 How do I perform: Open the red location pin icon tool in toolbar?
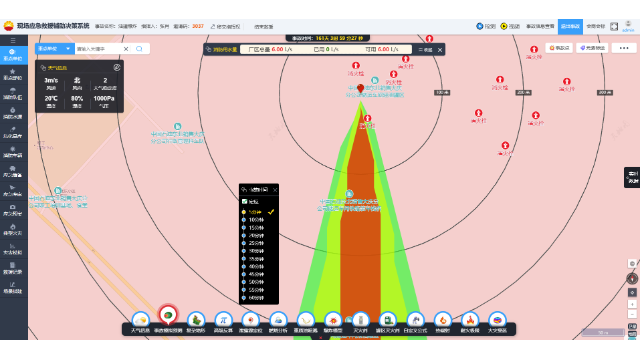pyautogui.click(x=251, y=320)
